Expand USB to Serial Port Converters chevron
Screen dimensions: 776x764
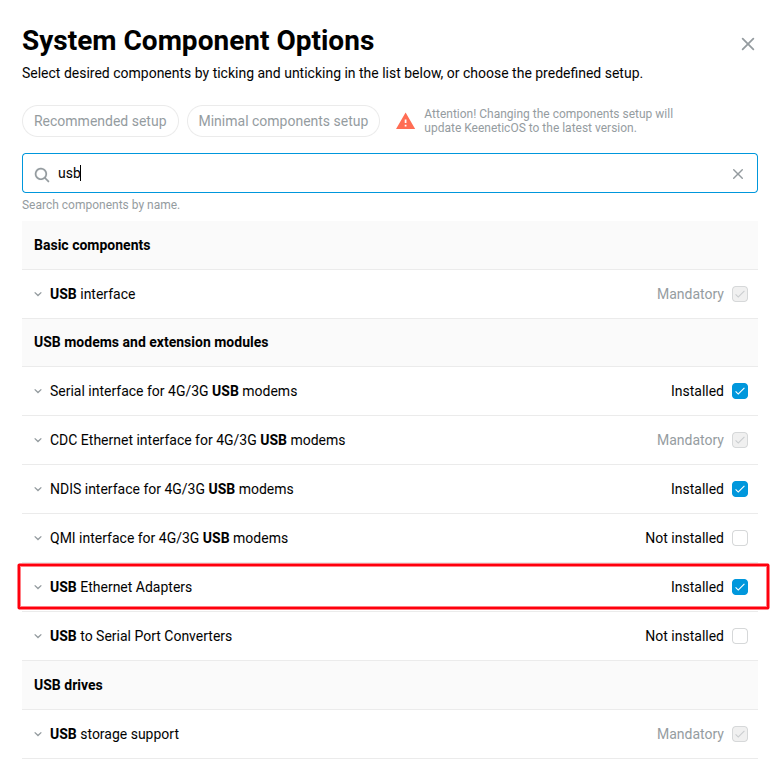point(38,636)
